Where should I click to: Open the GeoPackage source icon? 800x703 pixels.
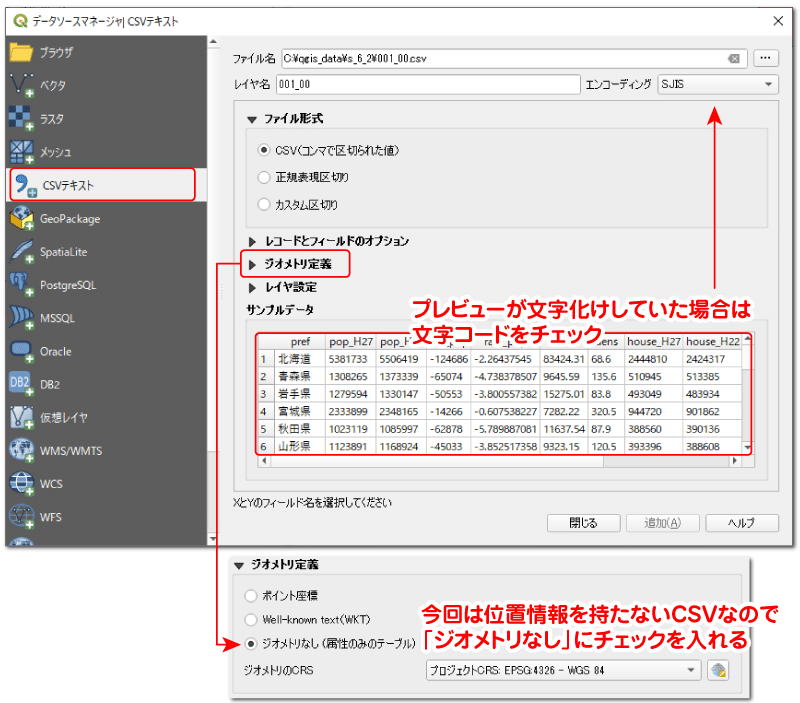coord(21,218)
